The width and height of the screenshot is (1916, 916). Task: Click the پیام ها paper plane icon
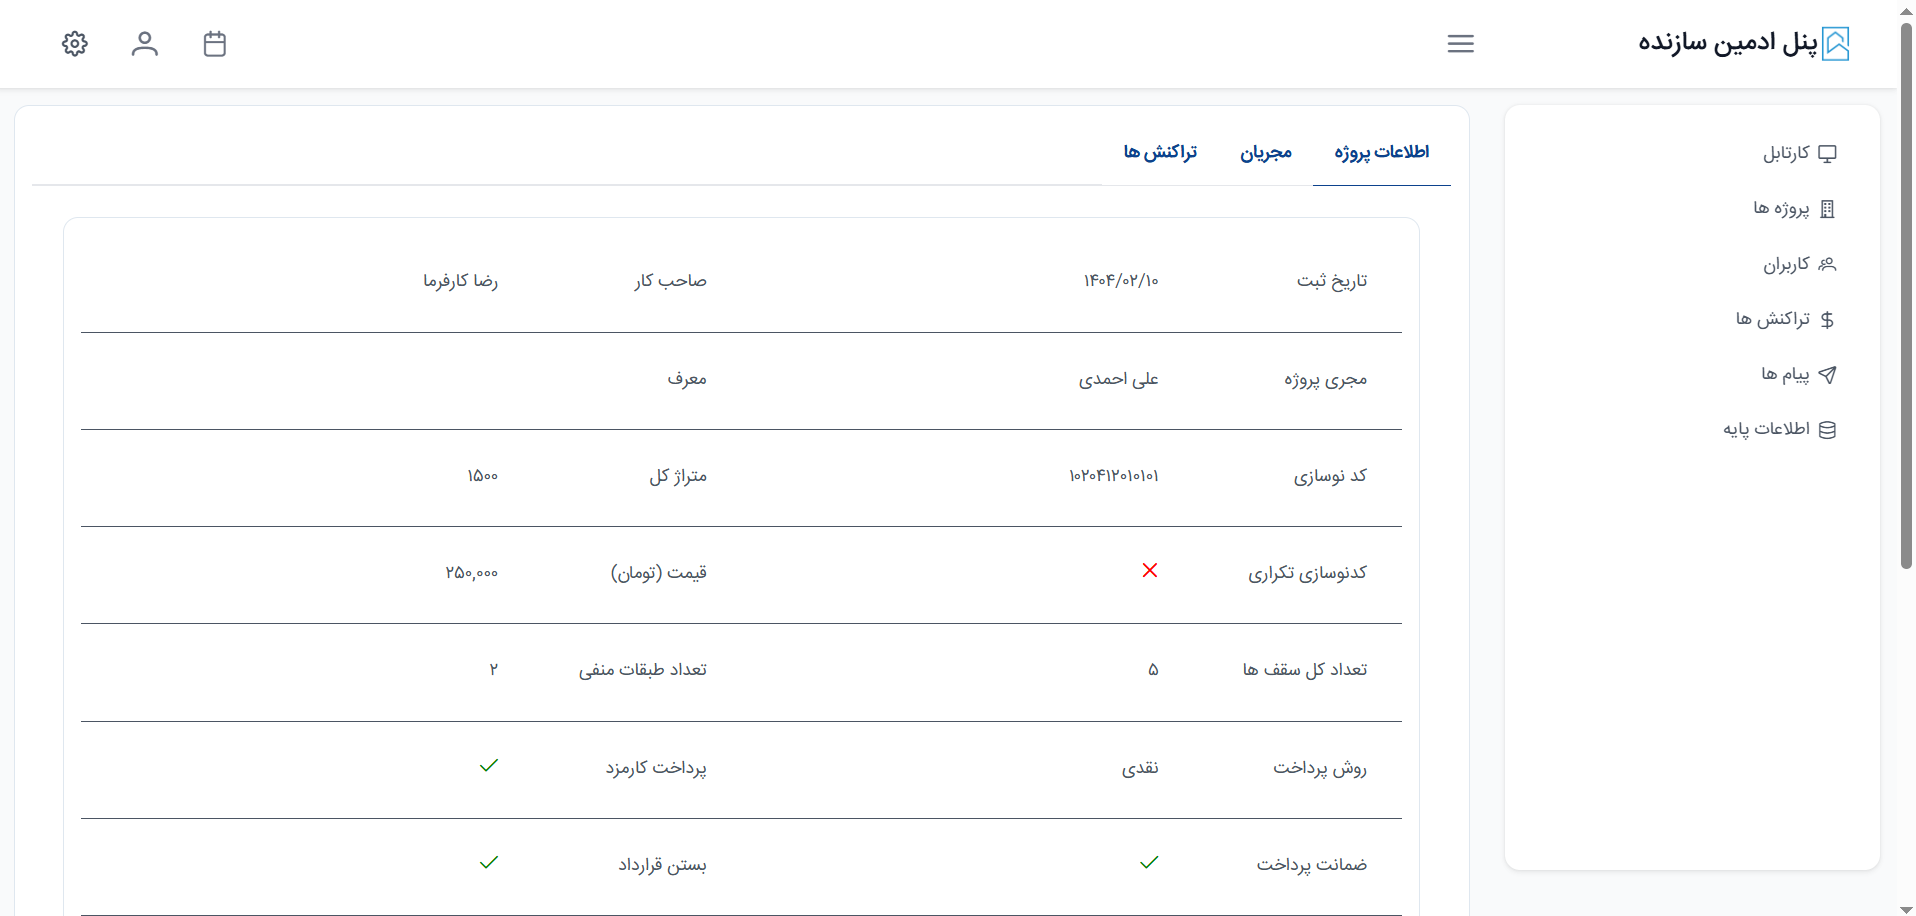[1827, 375]
